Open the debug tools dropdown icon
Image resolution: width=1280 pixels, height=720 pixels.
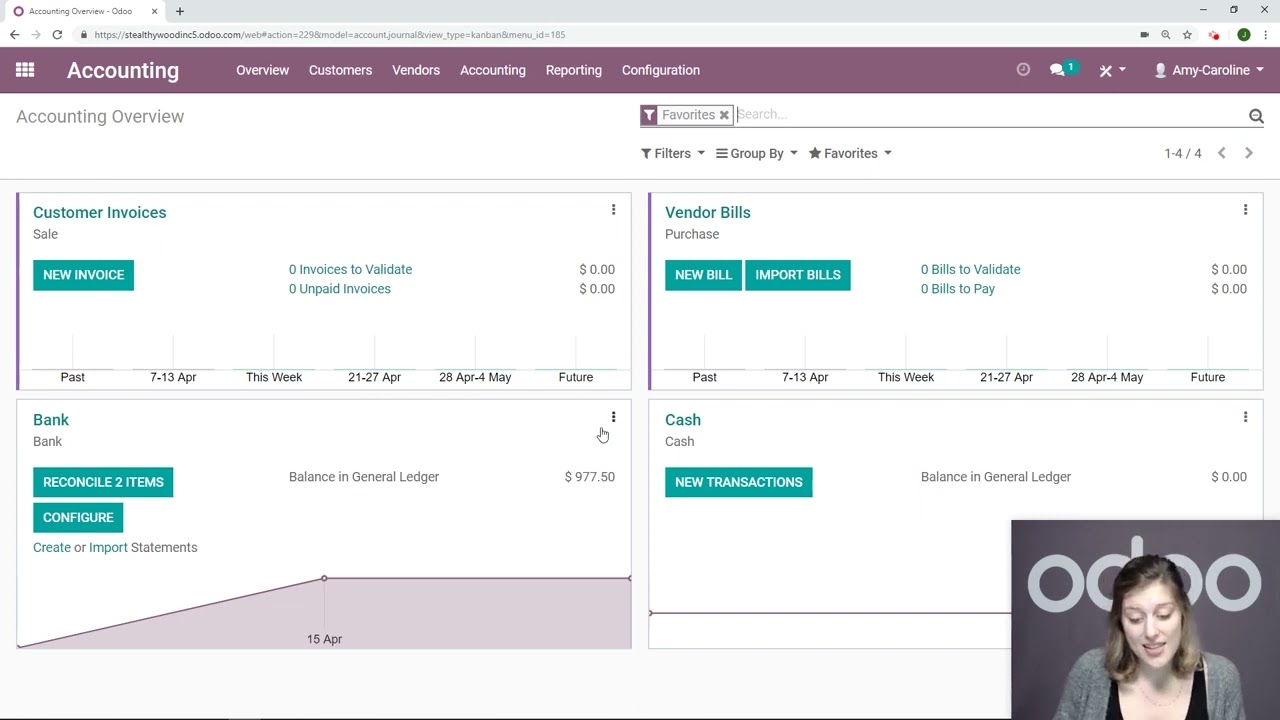1111,70
